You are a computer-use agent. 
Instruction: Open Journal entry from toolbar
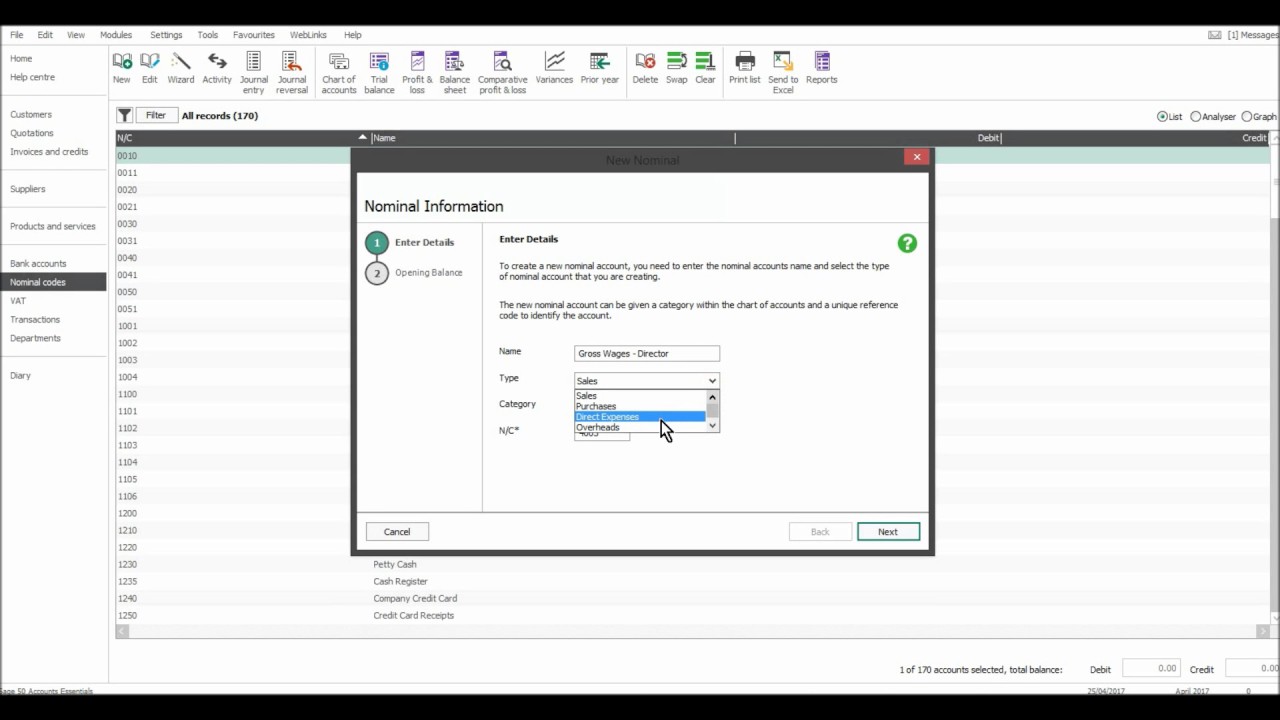254,73
